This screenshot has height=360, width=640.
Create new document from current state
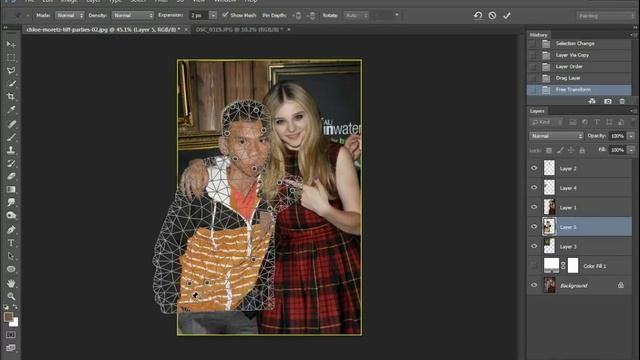coord(592,101)
